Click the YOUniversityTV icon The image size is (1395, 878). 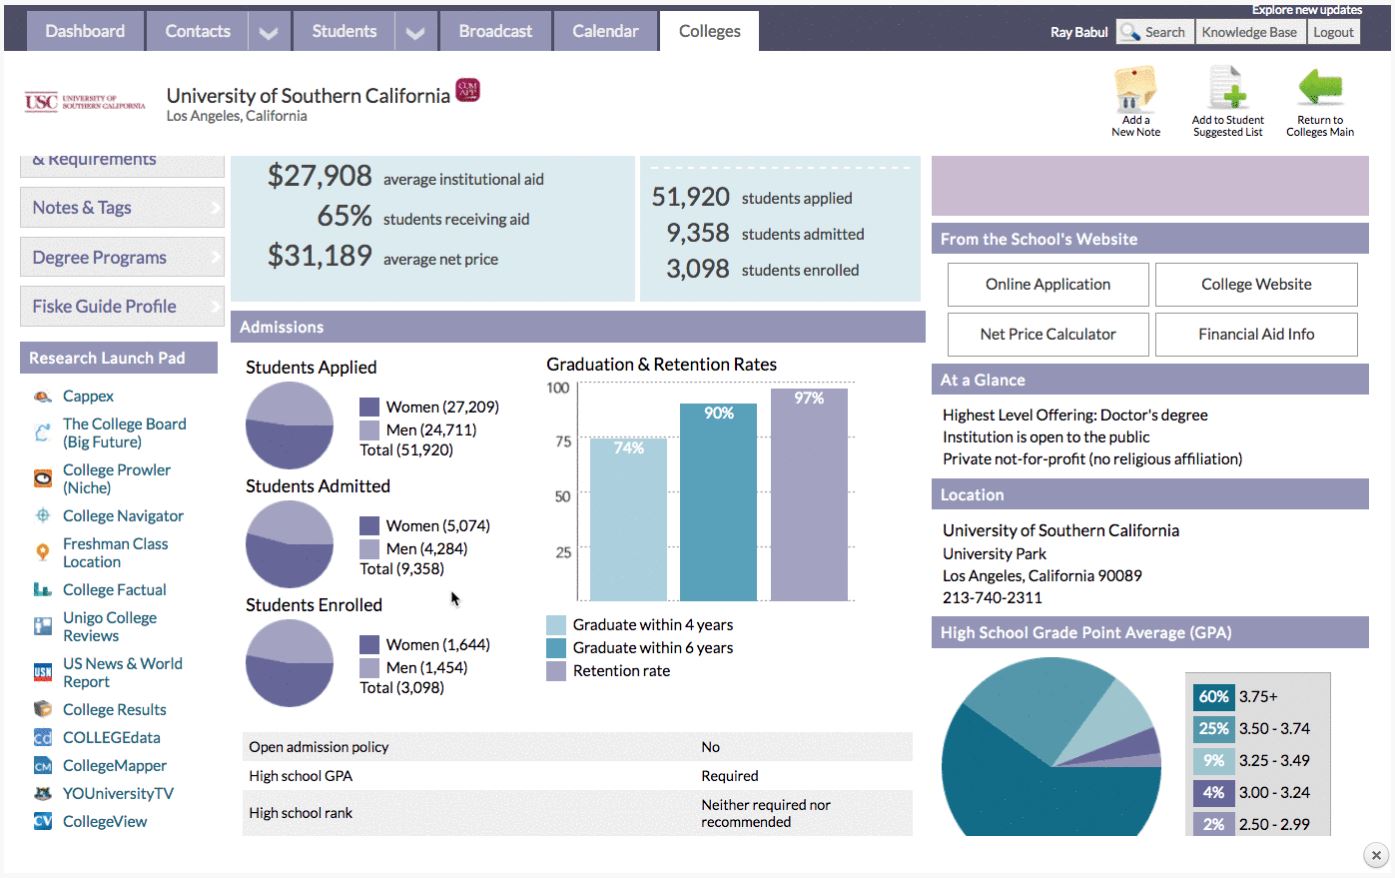tap(42, 794)
